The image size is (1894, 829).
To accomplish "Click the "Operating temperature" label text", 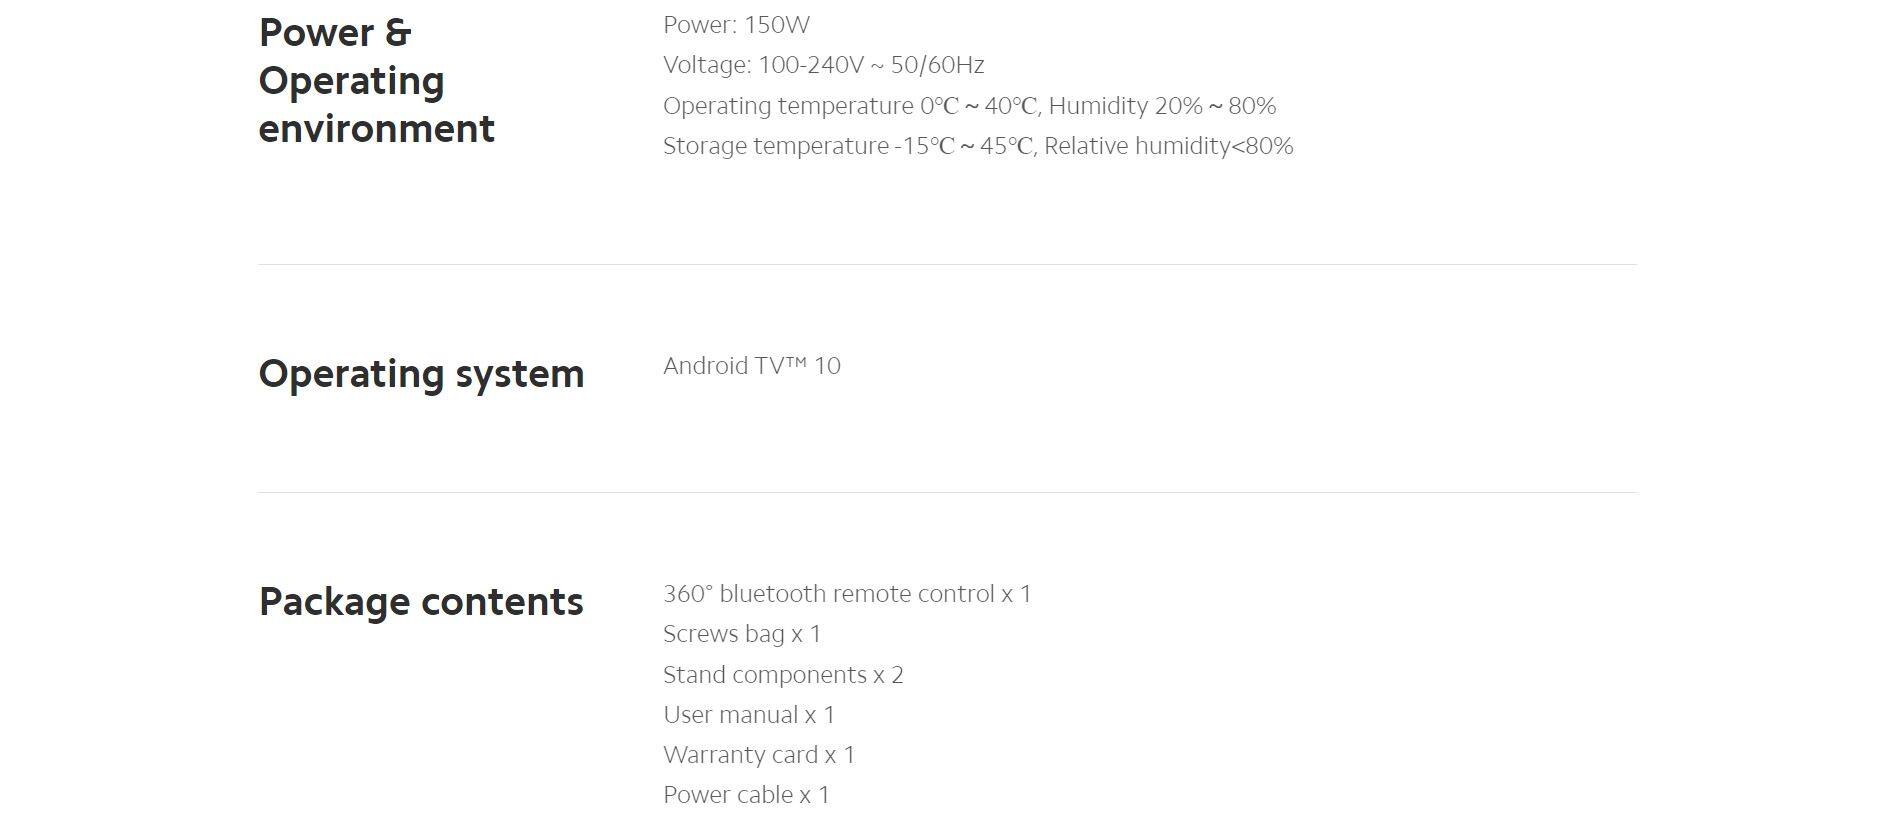I will tap(788, 106).
